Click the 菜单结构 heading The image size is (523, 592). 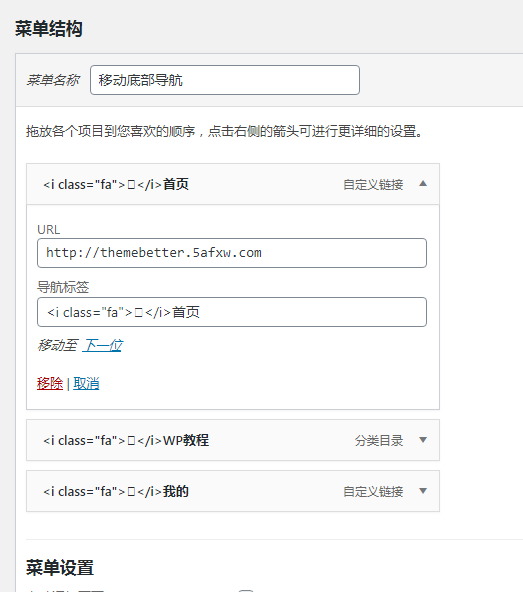[49, 29]
